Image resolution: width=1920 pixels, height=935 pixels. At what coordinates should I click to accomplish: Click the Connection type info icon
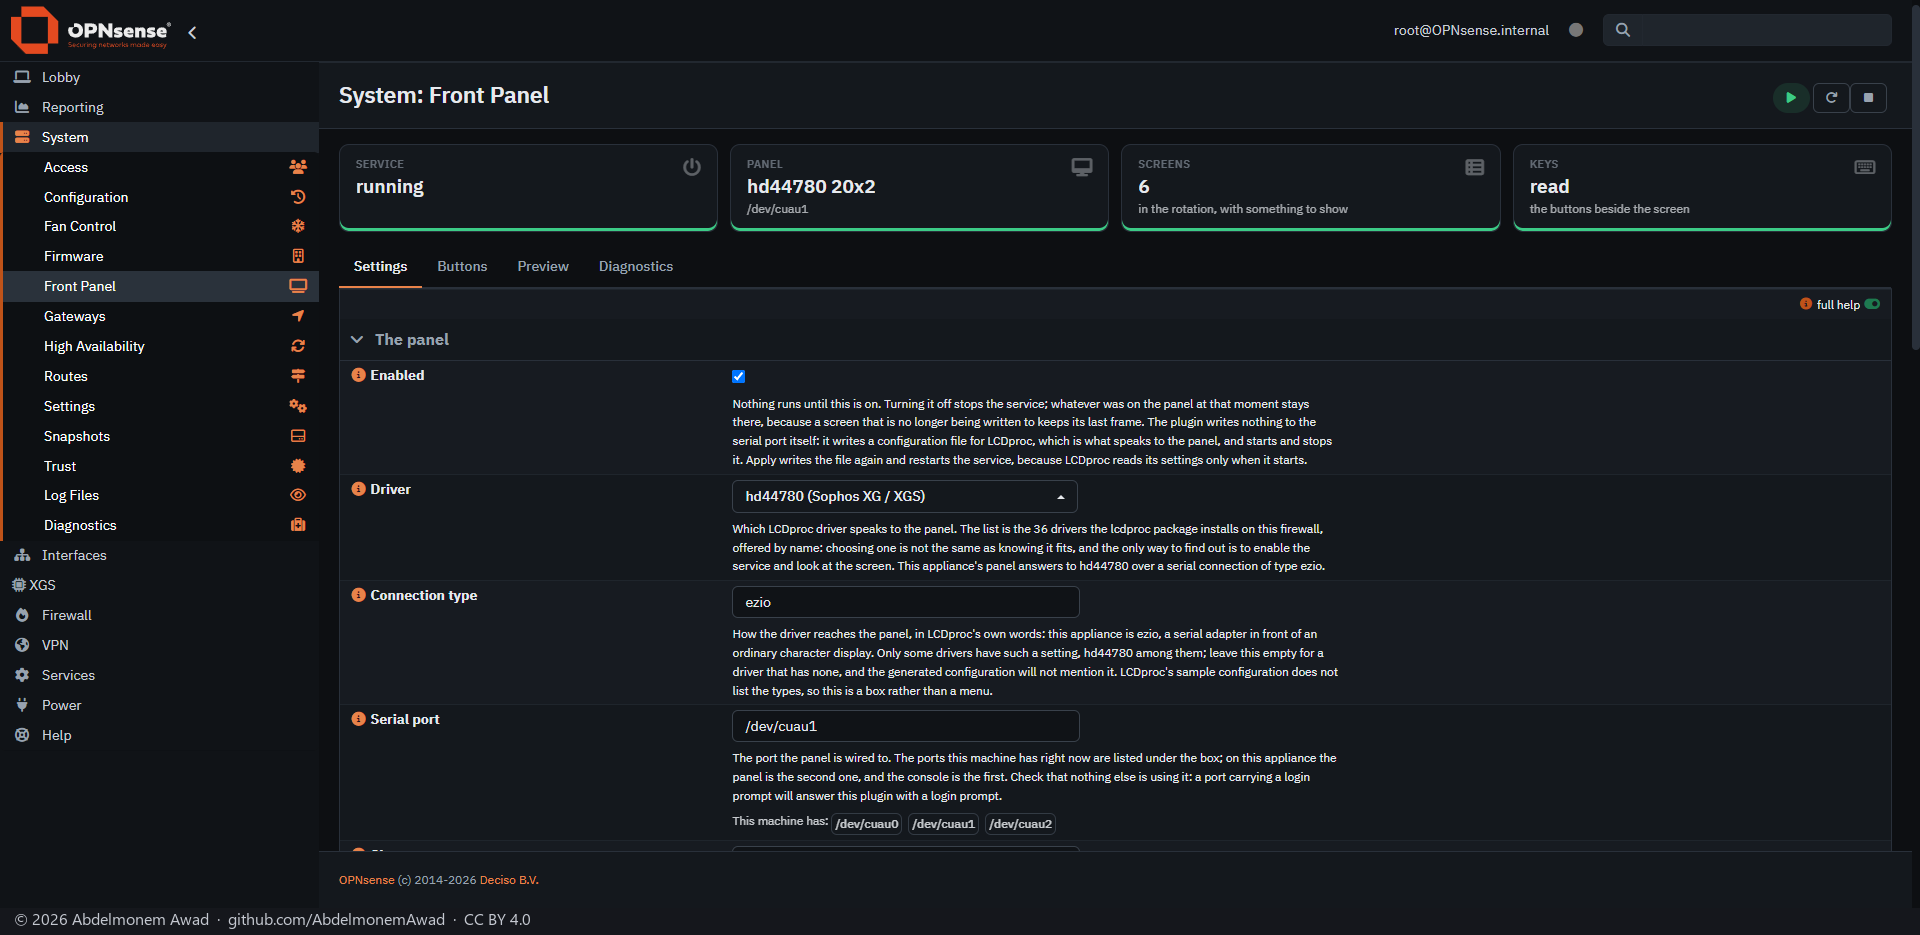(x=358, y=595)
